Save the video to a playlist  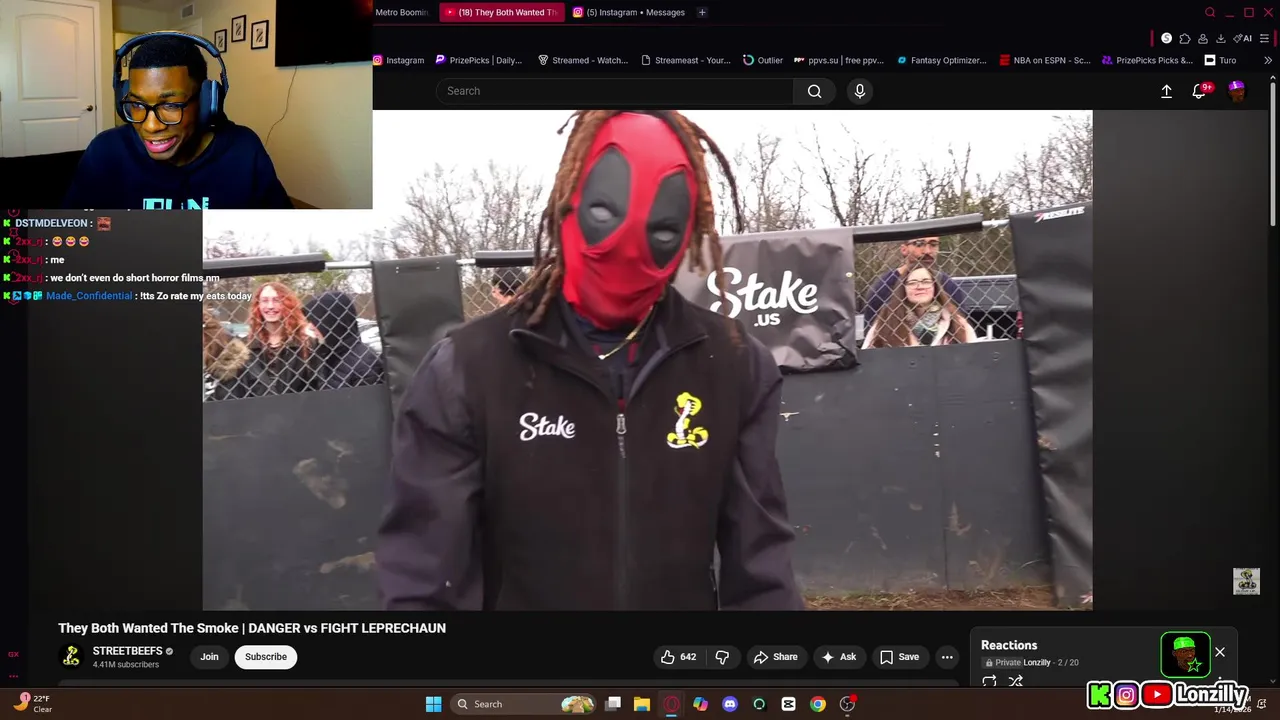899,657
